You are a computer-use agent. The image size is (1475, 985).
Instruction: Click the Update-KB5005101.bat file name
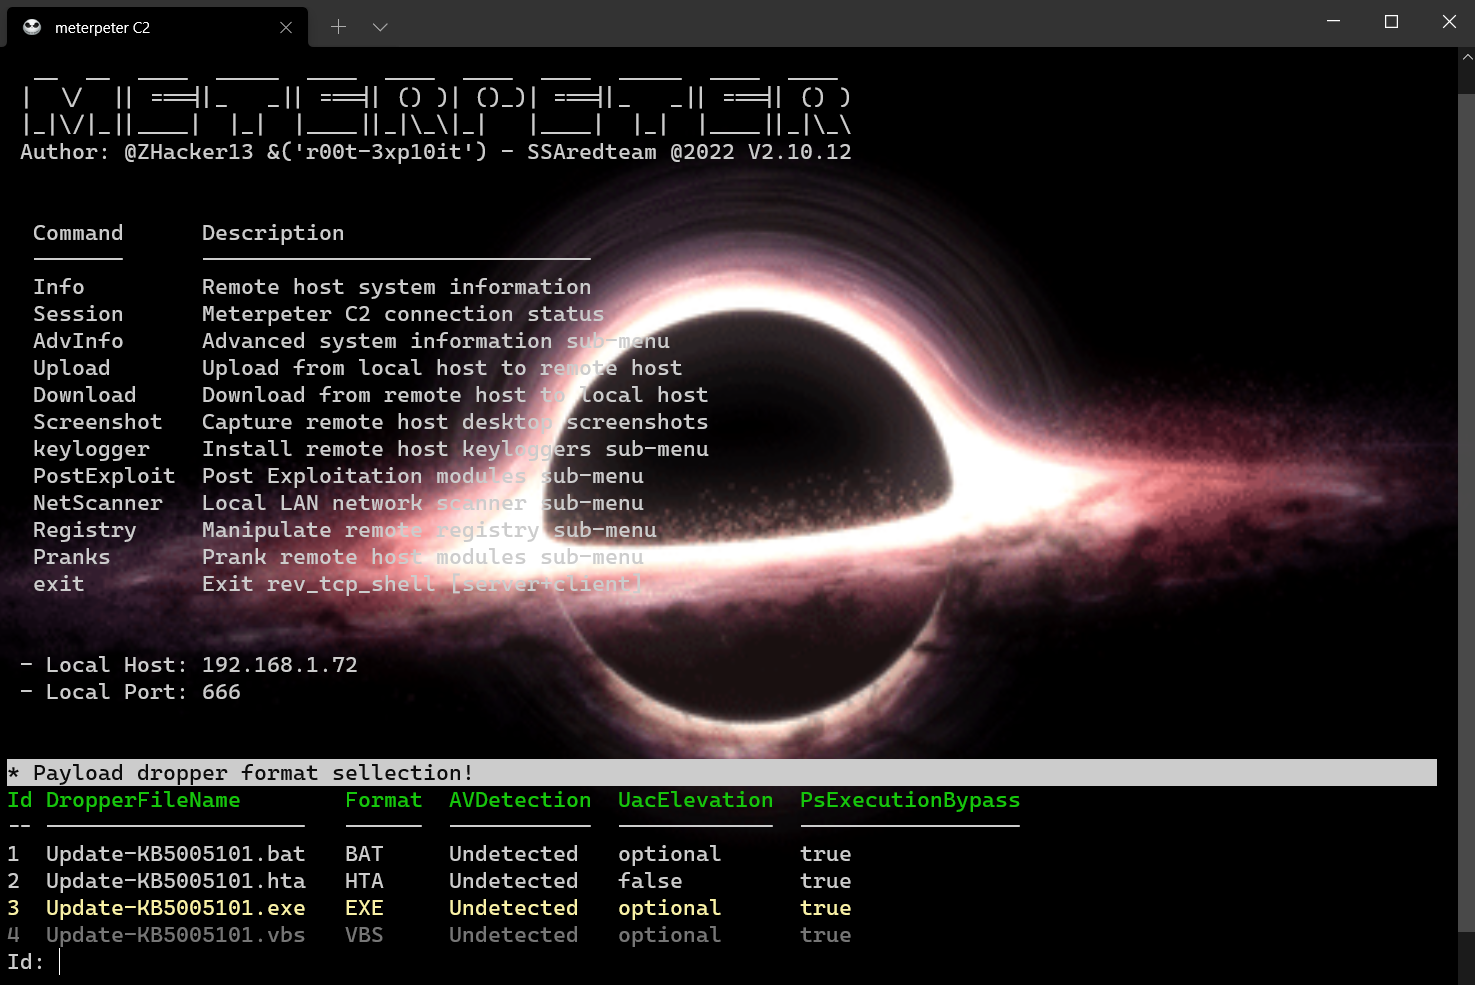pos(176,854)
